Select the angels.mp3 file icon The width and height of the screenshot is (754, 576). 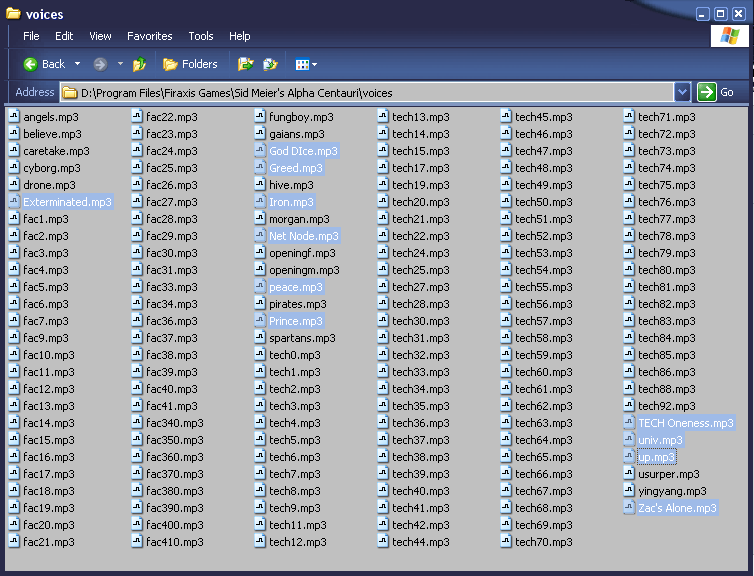(14, 117)
